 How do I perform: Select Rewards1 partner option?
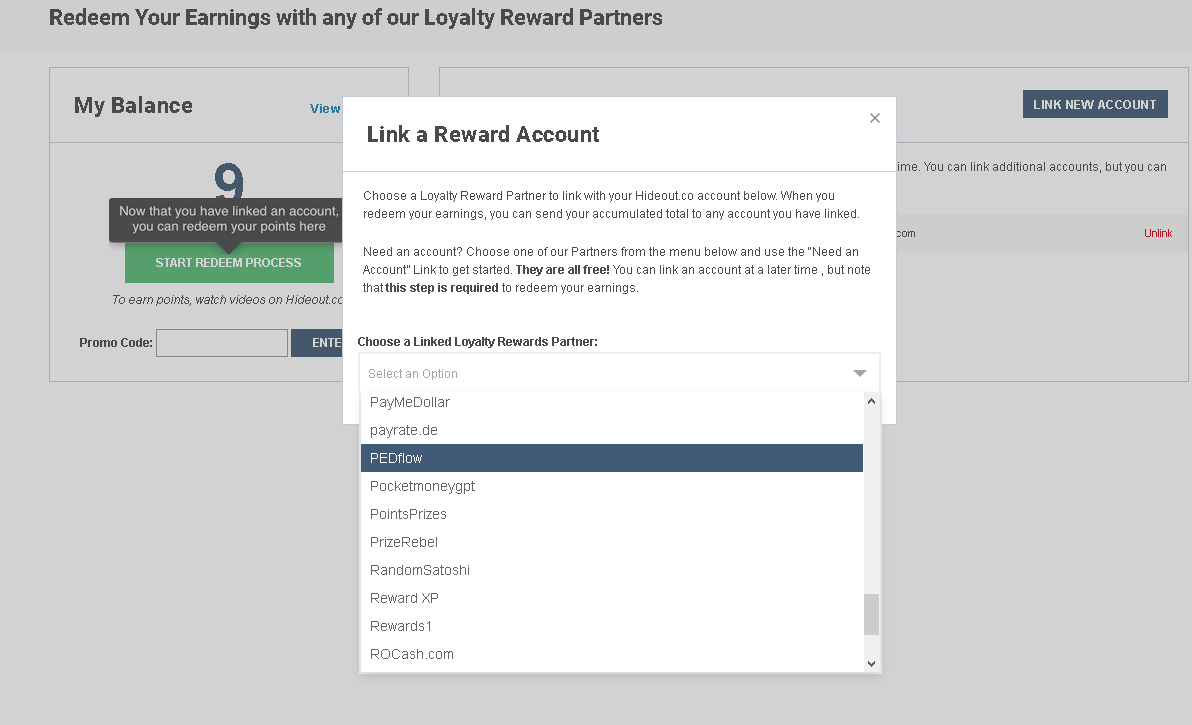click(x=401, y=626)
